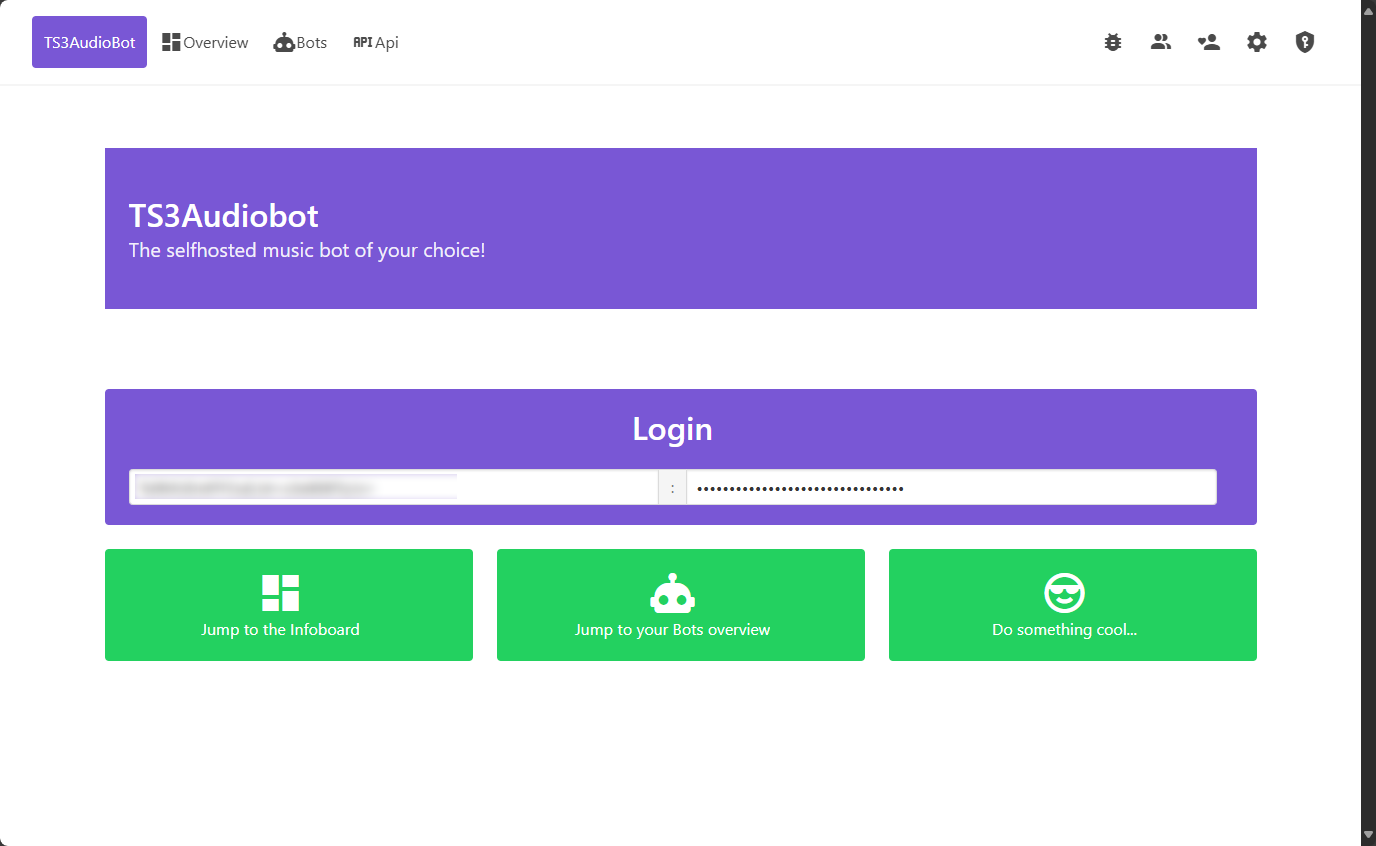This screenshot has height=846, width=1376.
Task: Click the Login heading text
Action: (x=672, y=429)
